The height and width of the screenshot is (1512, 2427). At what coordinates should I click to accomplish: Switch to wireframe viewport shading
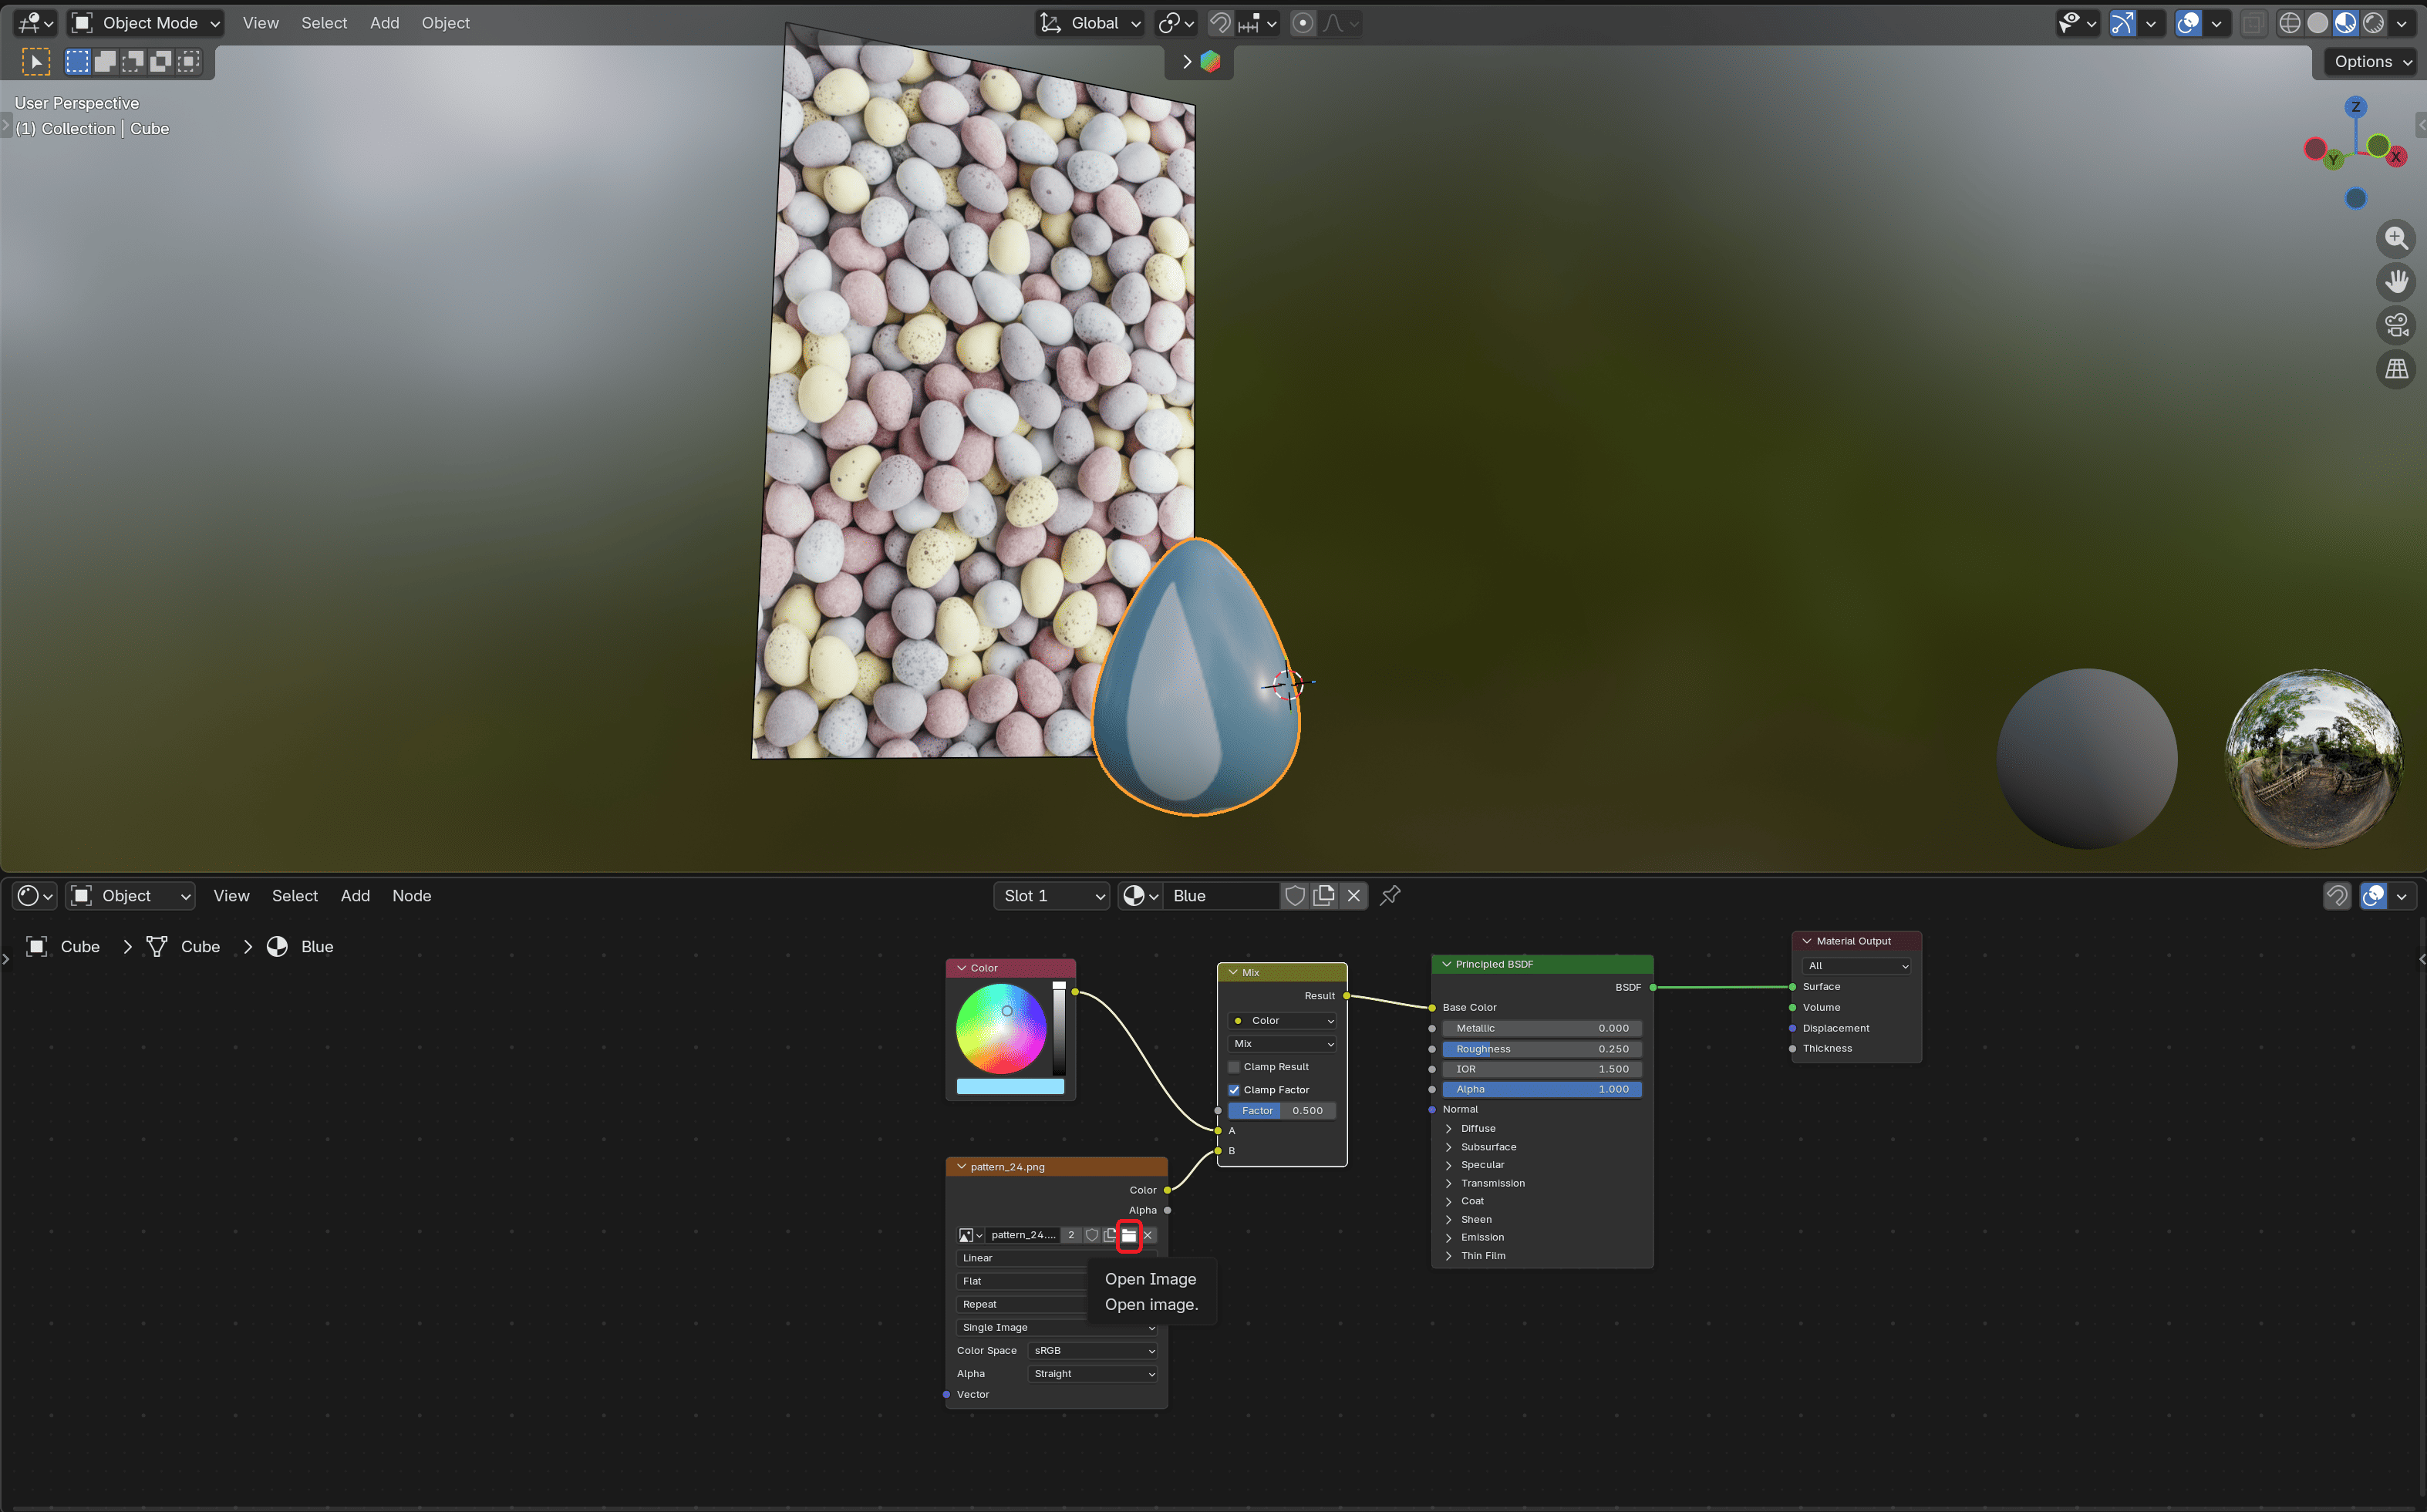[2289, 22]
